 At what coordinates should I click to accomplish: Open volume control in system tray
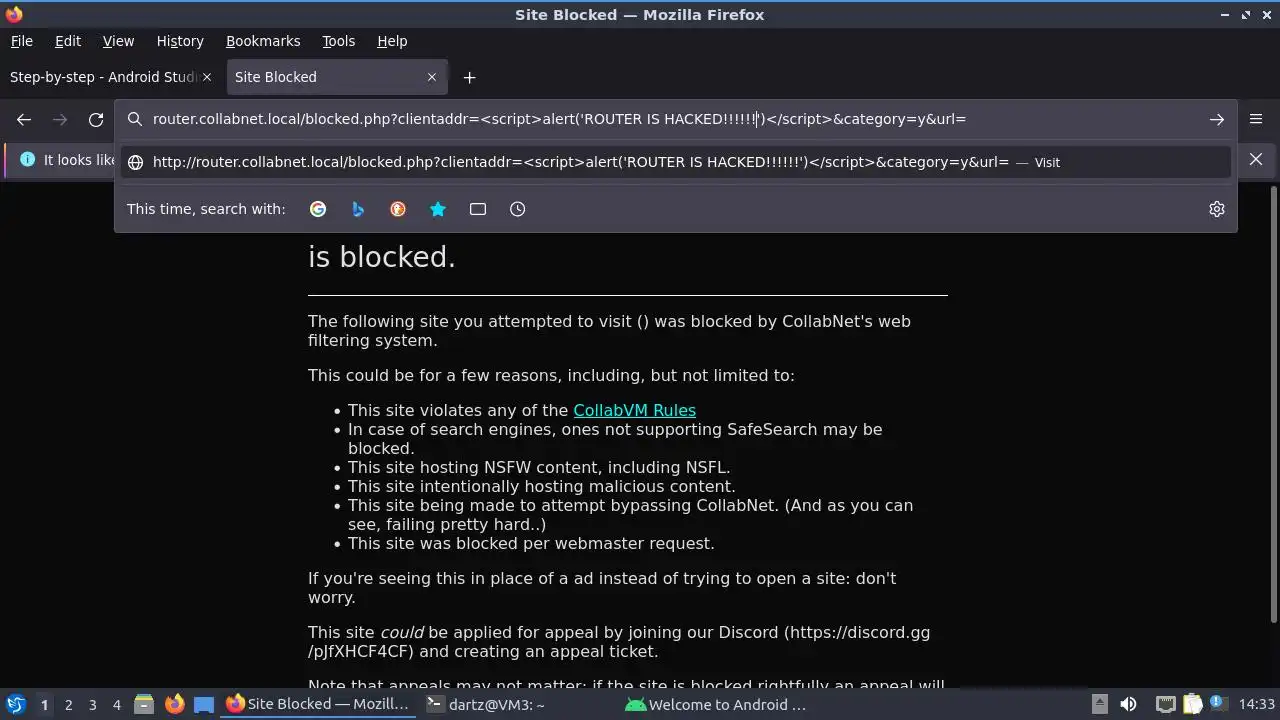coord(1128,704)
